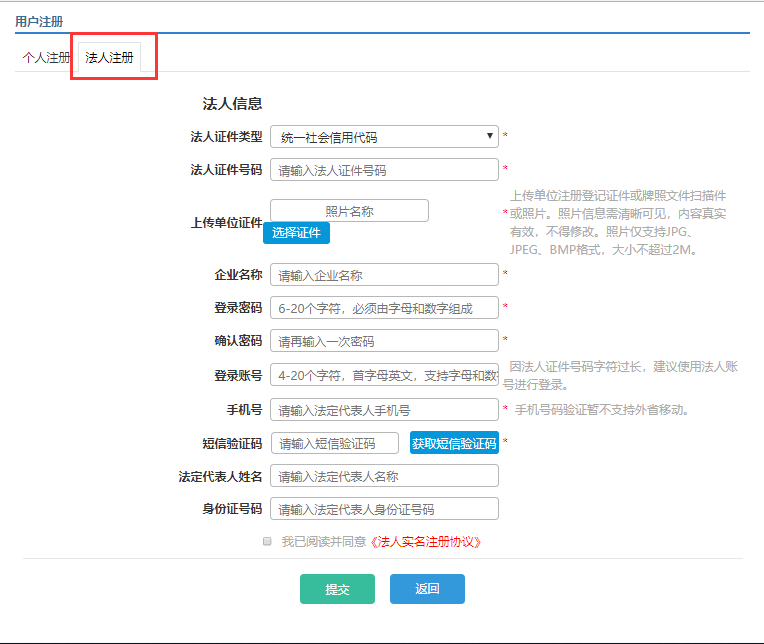
Task: Switch to the 个人注册 tab
Action: [46, 58]
